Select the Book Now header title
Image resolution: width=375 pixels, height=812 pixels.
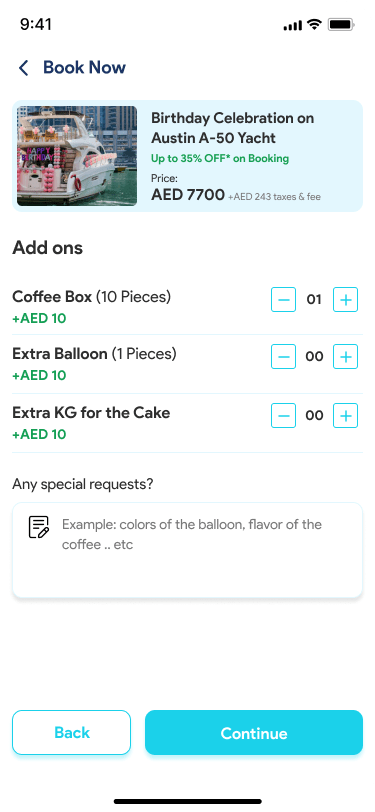coord(84,67)
